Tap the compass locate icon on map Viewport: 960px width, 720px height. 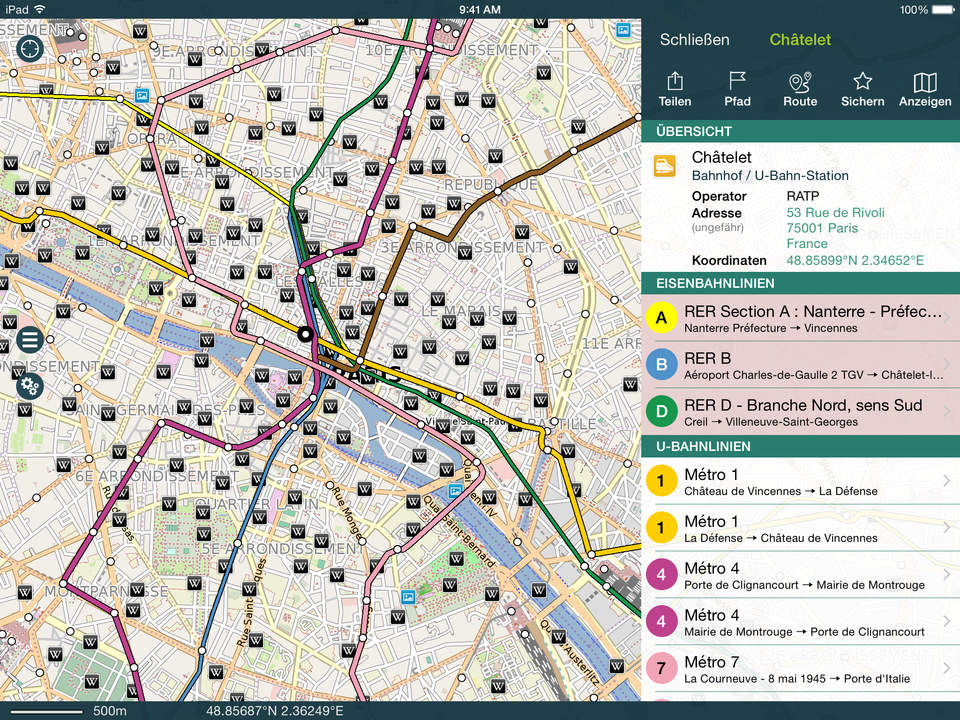tap(30, 48)
